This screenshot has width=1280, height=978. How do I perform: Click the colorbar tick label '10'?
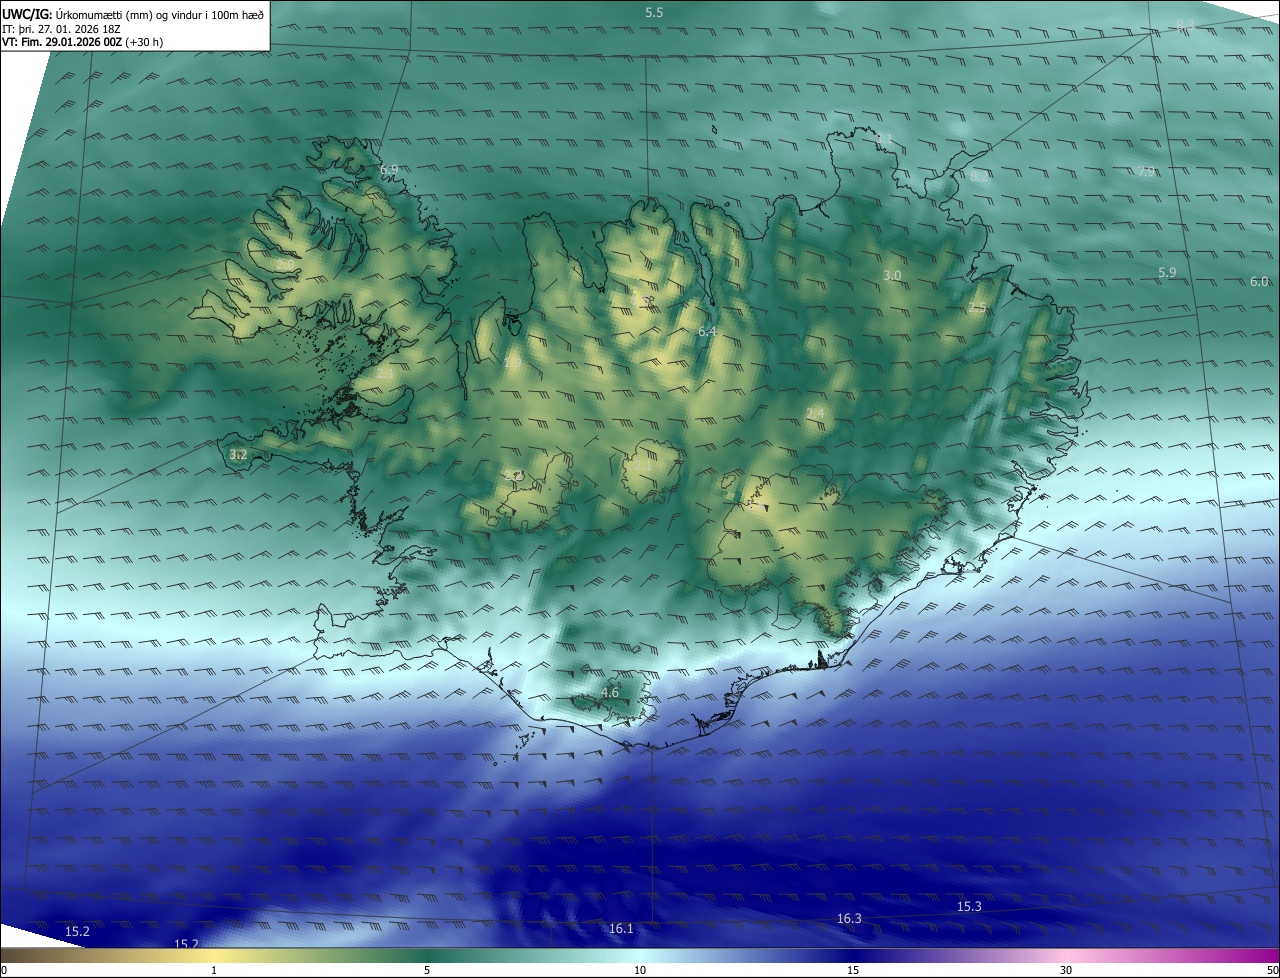640,970
